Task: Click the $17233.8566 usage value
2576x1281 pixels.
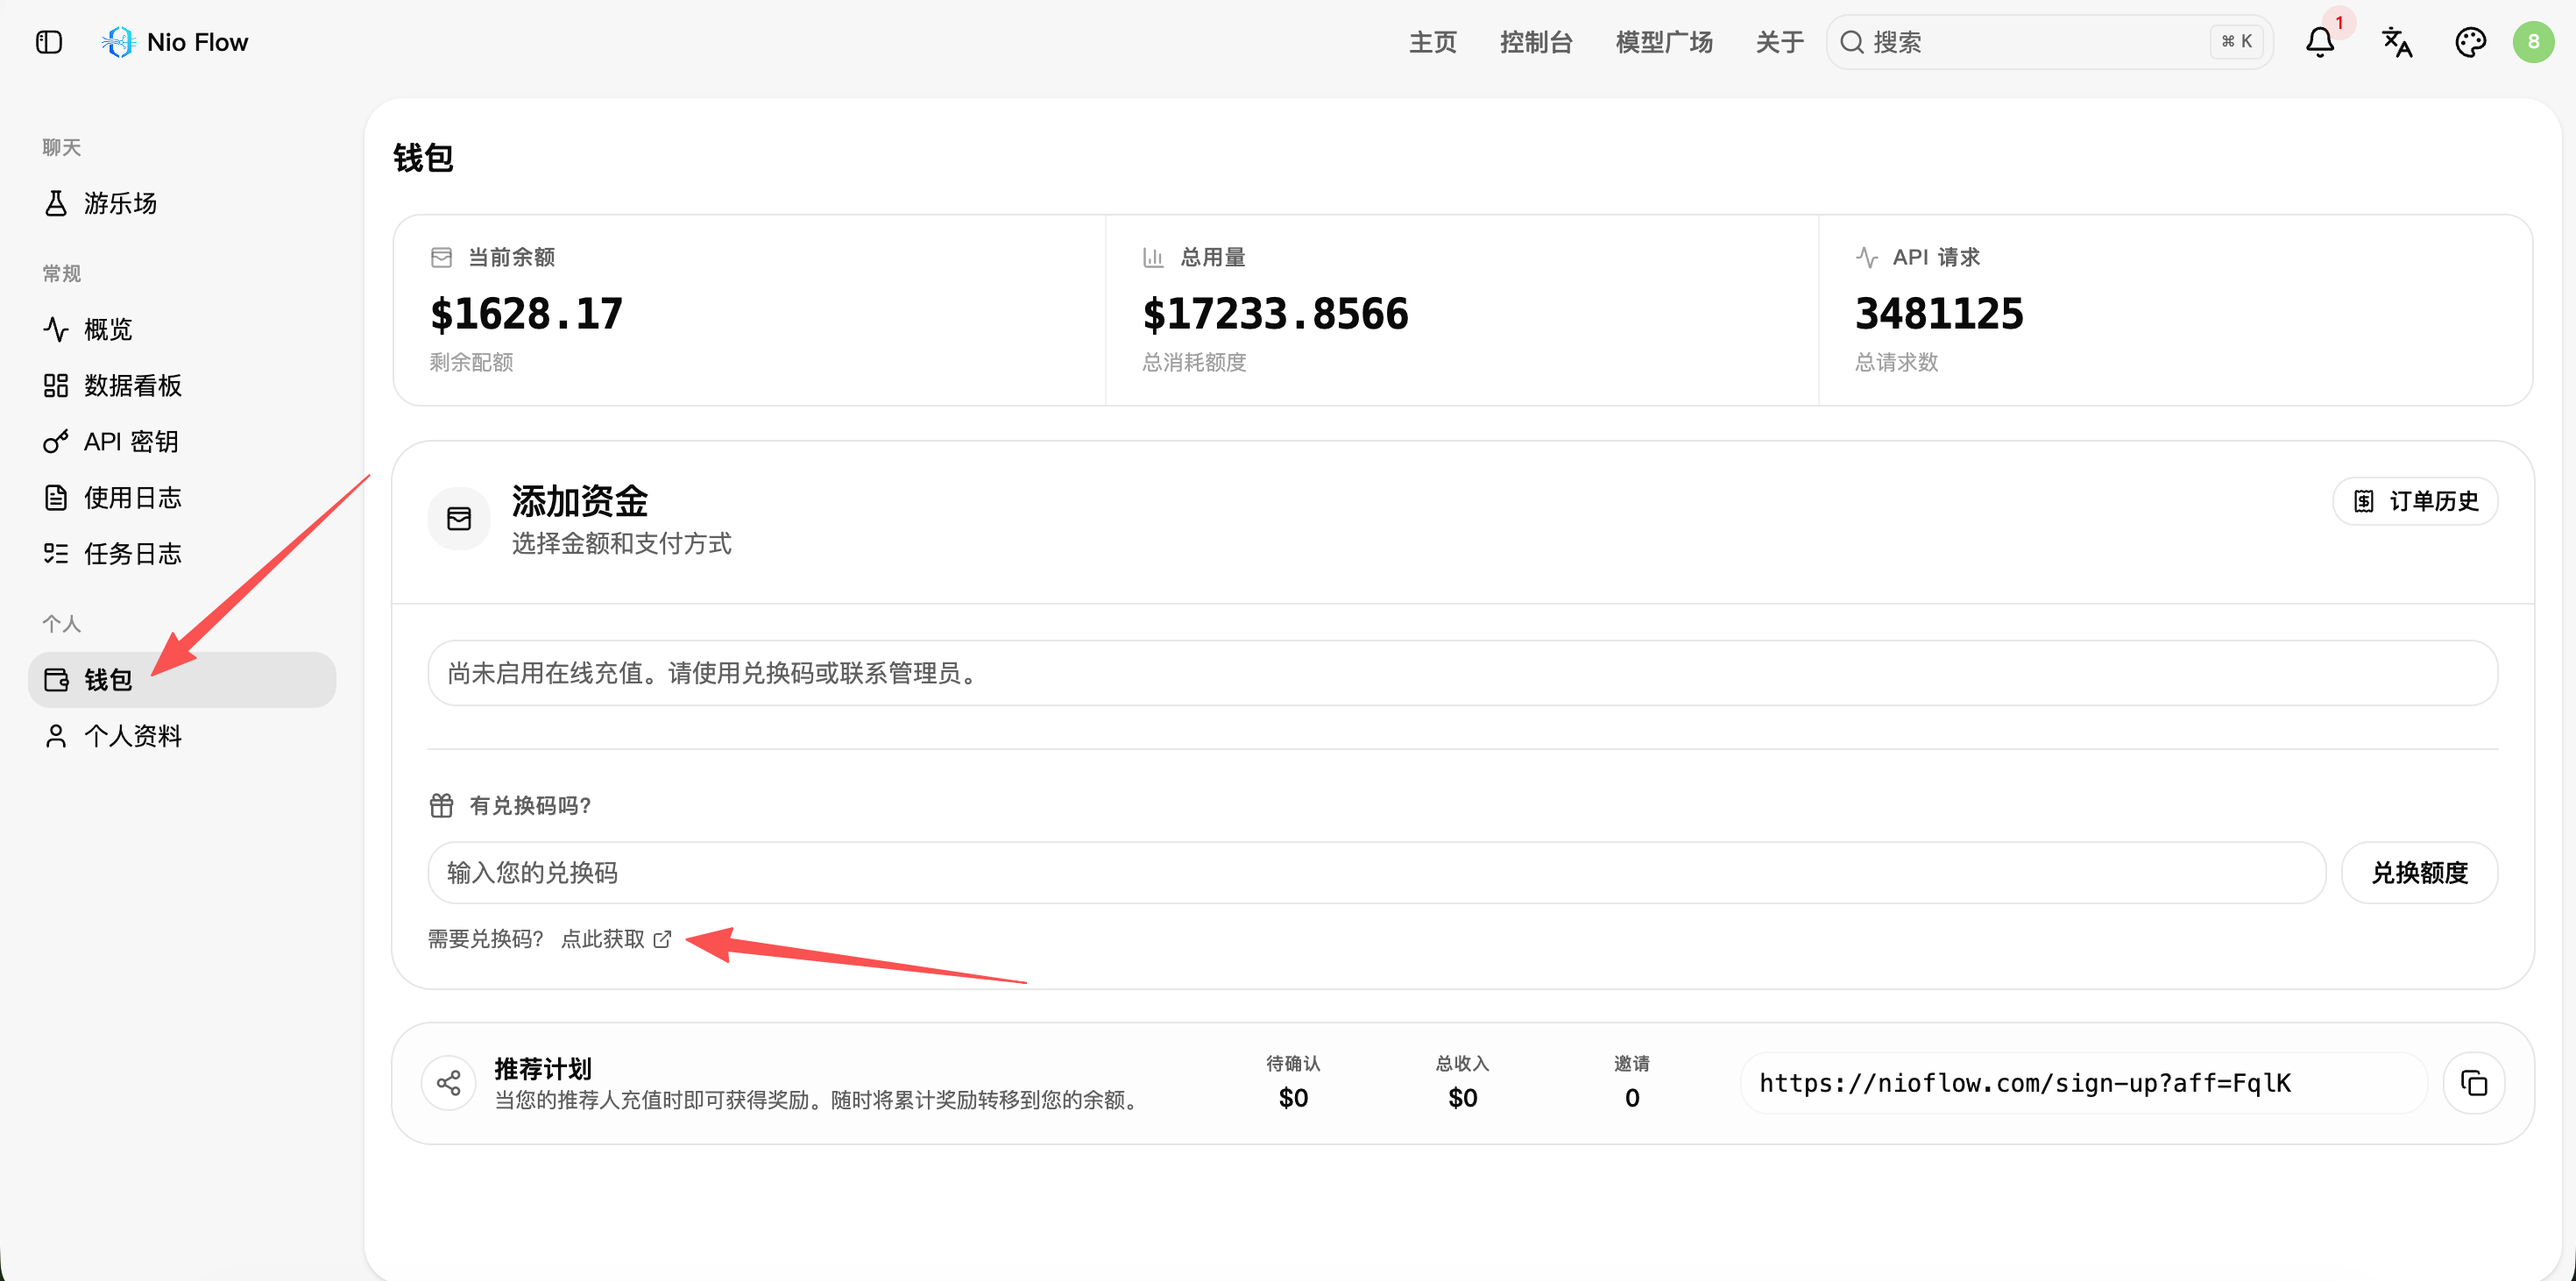Action: click(1275, 314)
